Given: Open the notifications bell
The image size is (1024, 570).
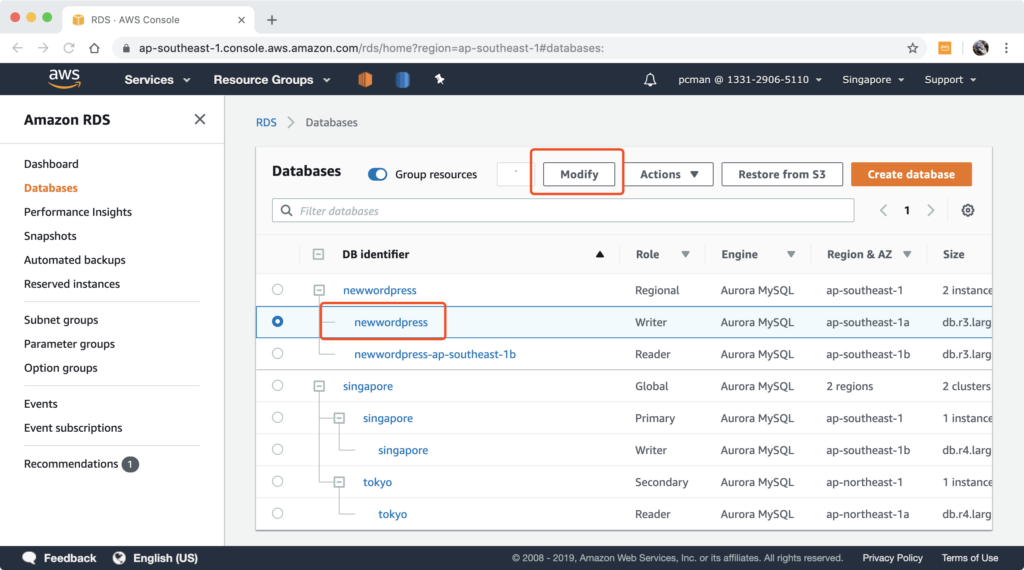Looking at the screenshot, I should tap(650, 80).
